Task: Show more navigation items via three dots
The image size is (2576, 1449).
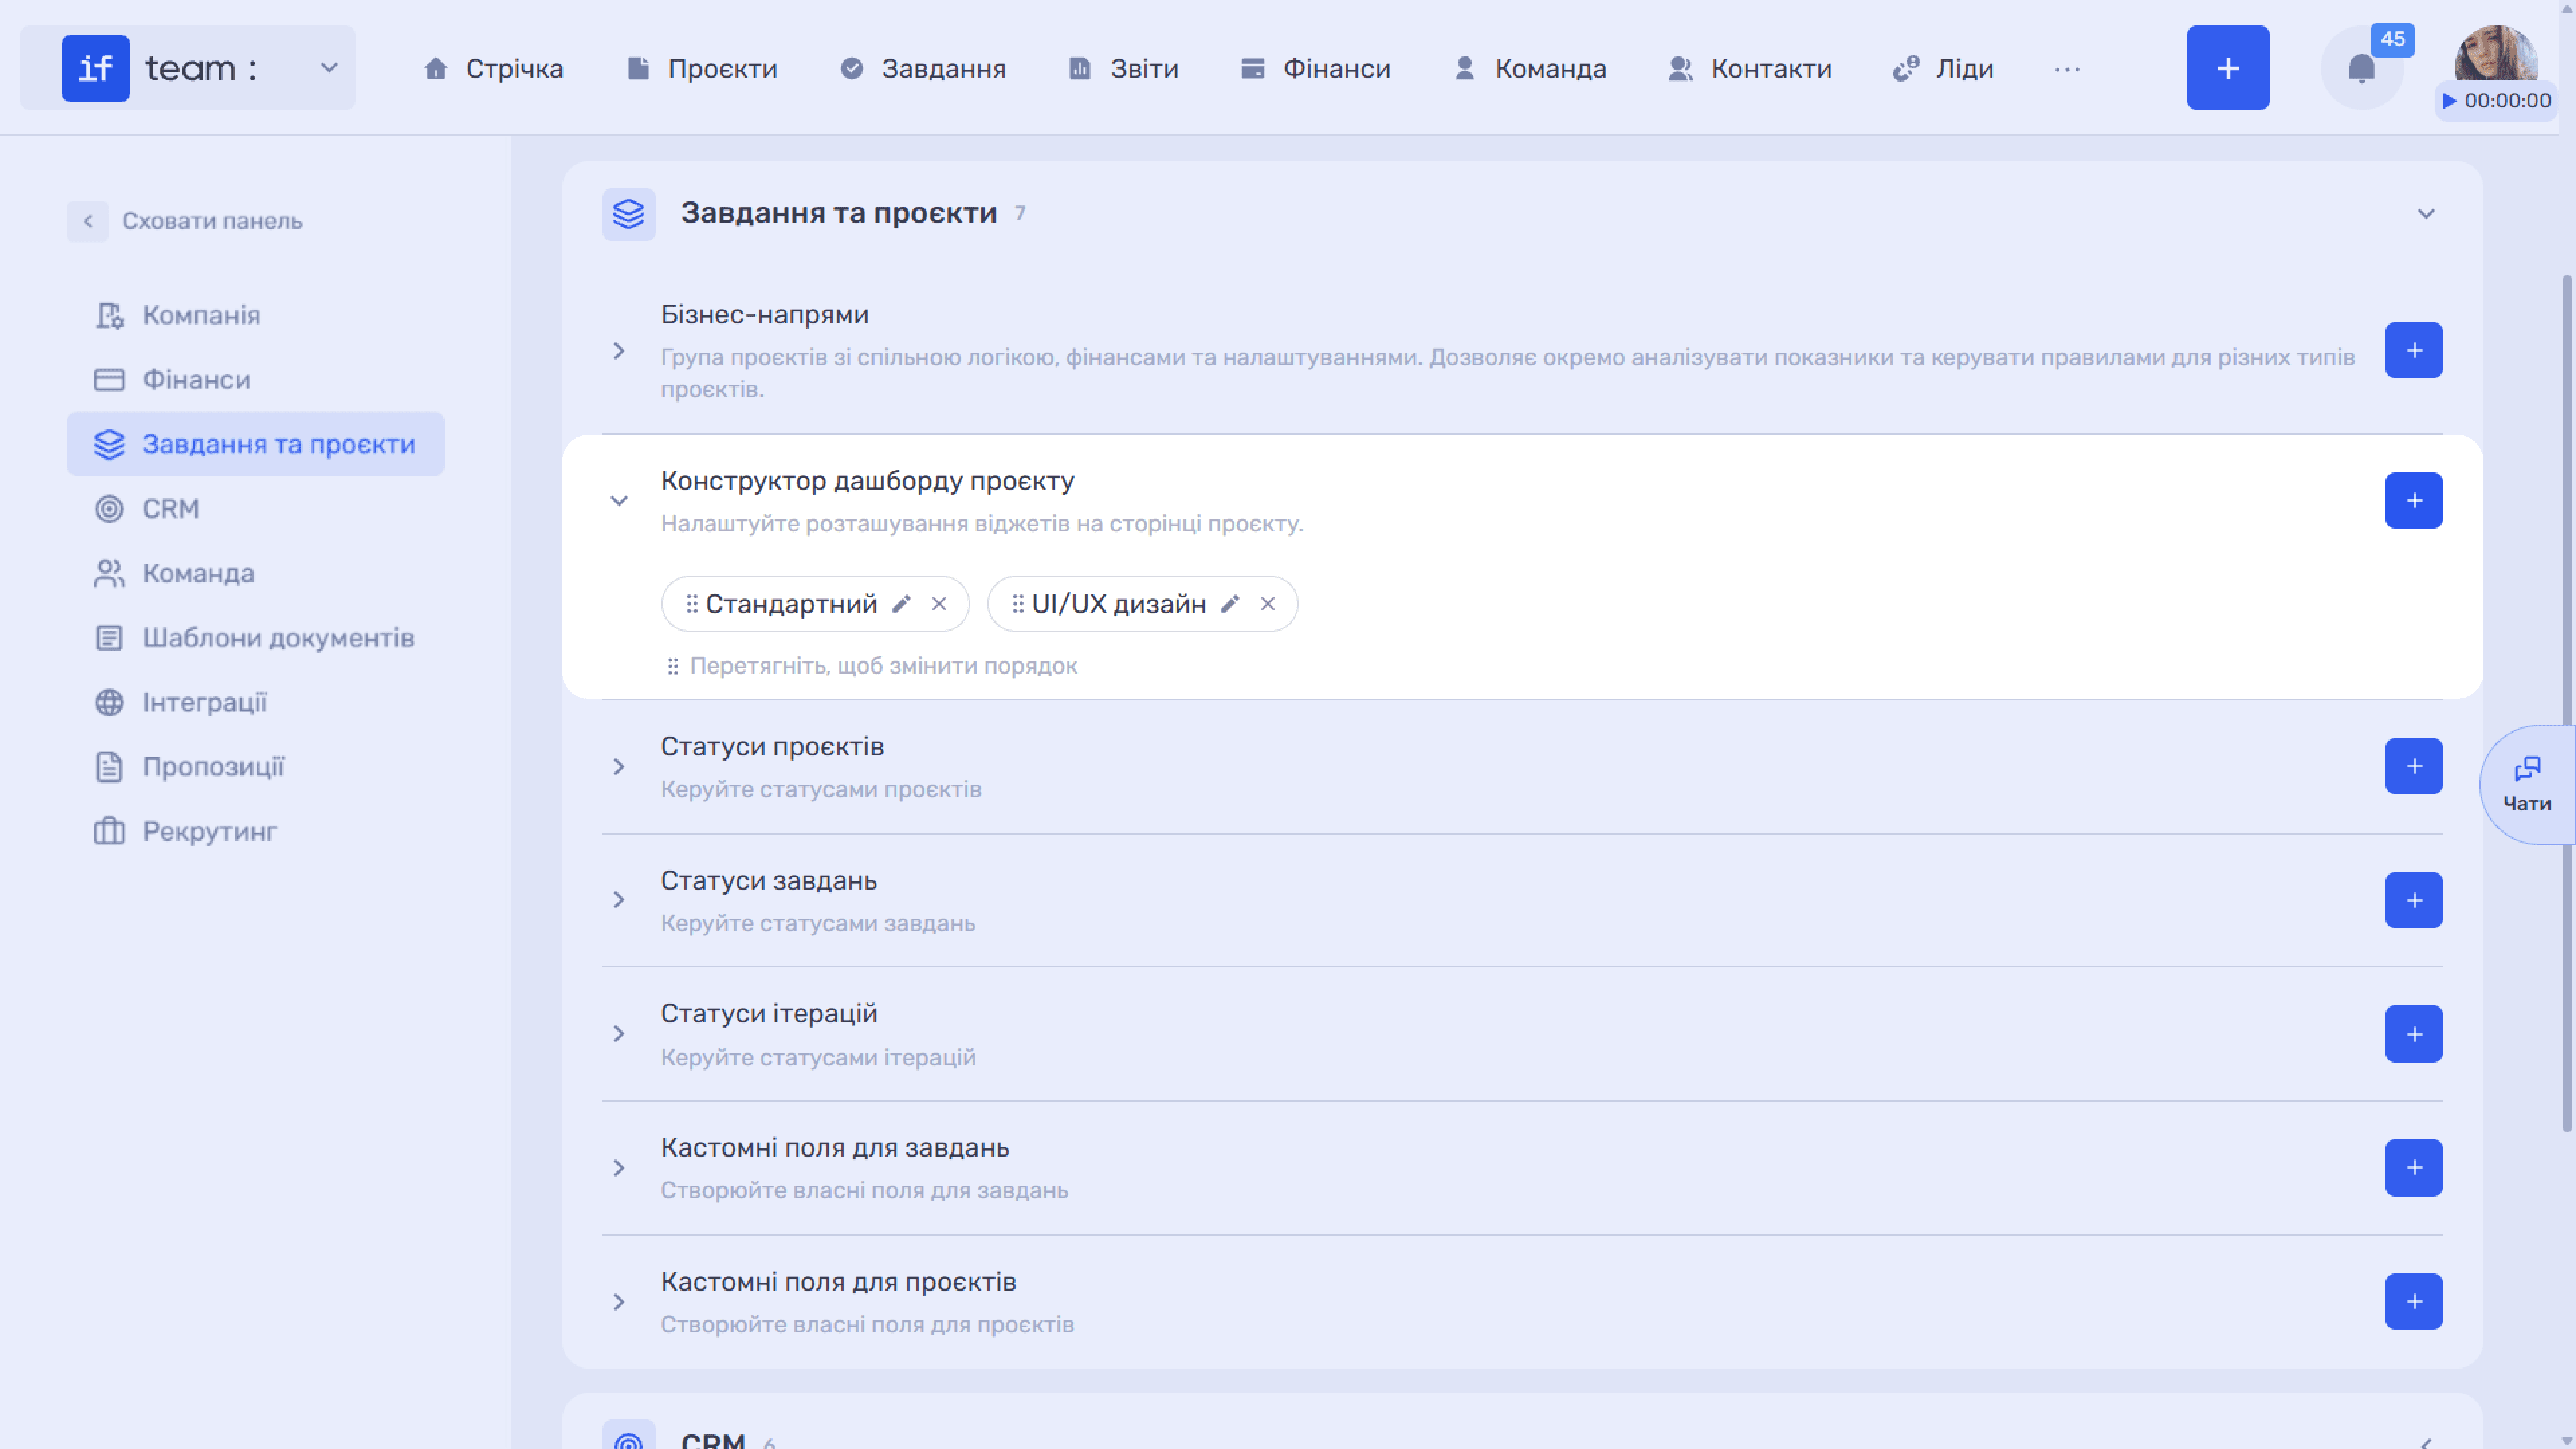Action: [2067, 69]
